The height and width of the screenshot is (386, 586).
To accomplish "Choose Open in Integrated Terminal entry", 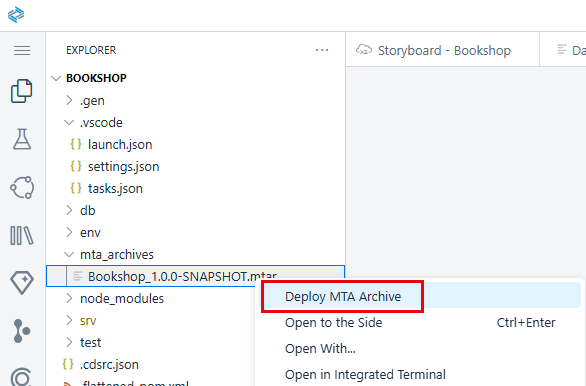I will pos(420,374).
